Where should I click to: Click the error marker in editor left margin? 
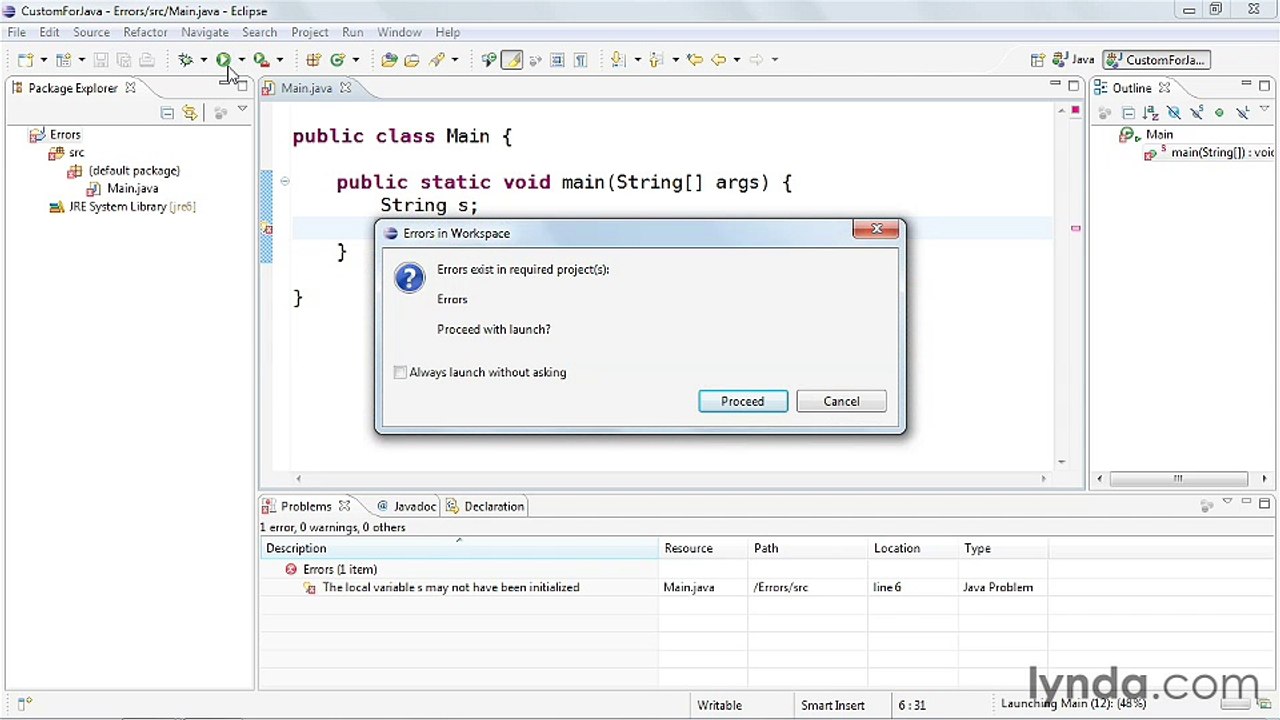coord(267,229)
